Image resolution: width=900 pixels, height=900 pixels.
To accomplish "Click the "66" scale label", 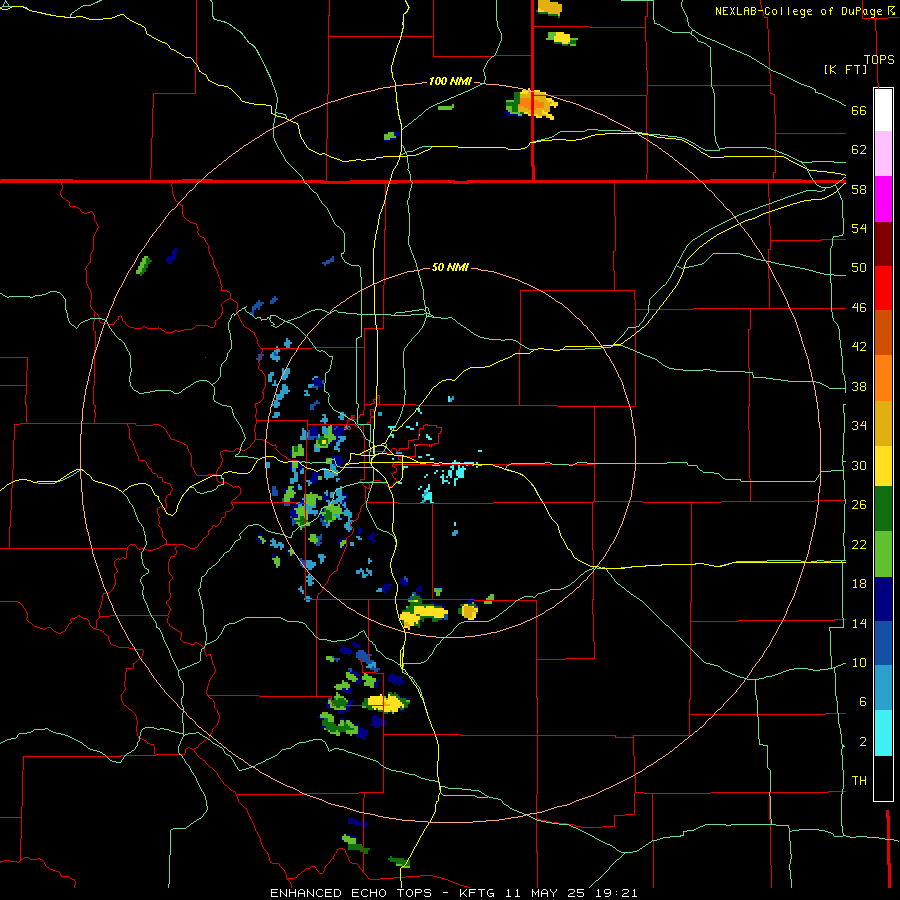I will [x=859, y=110].
